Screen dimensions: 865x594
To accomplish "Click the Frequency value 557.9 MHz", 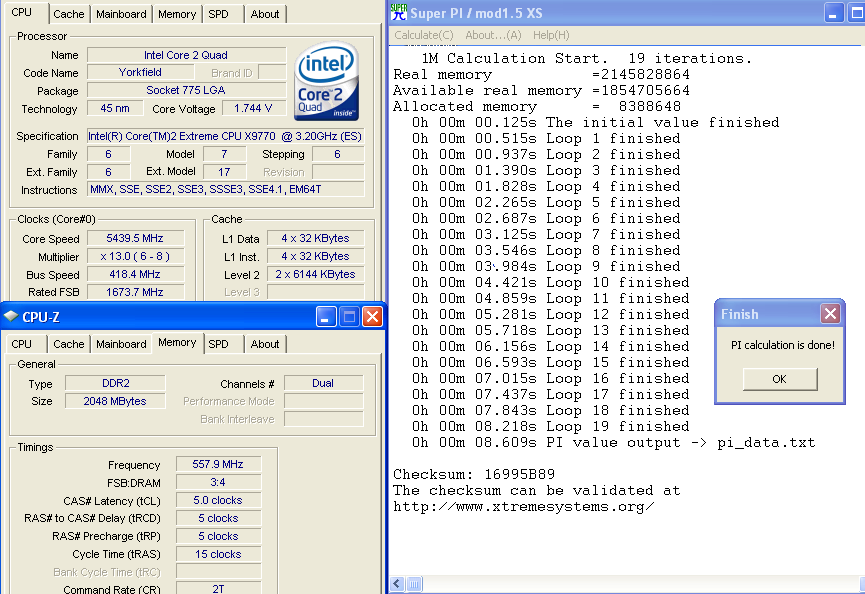I will pyautogui.click(x=218, y=464).
